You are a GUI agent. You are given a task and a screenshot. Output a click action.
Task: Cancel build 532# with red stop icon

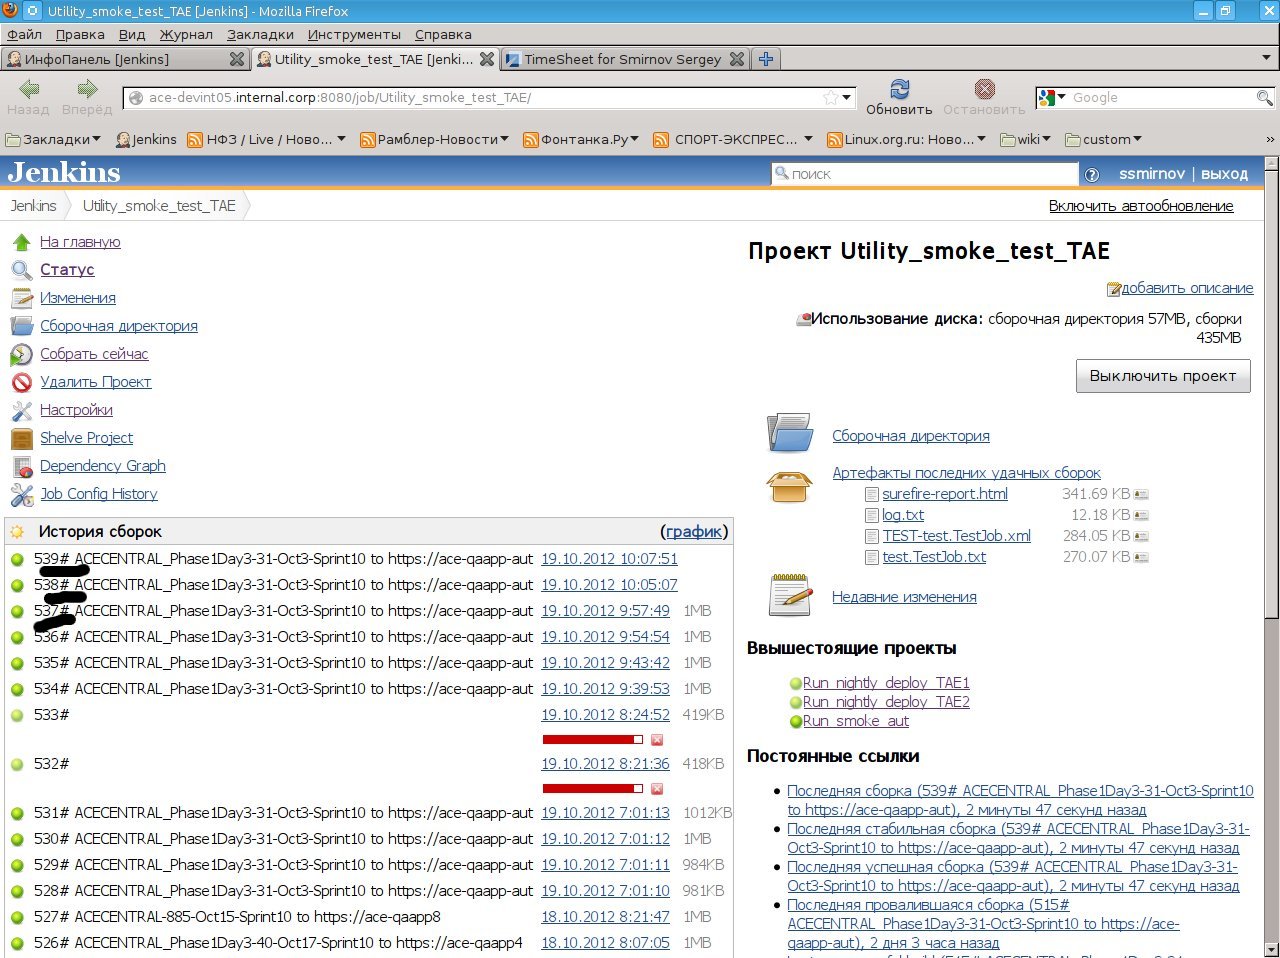pos(657,789)
